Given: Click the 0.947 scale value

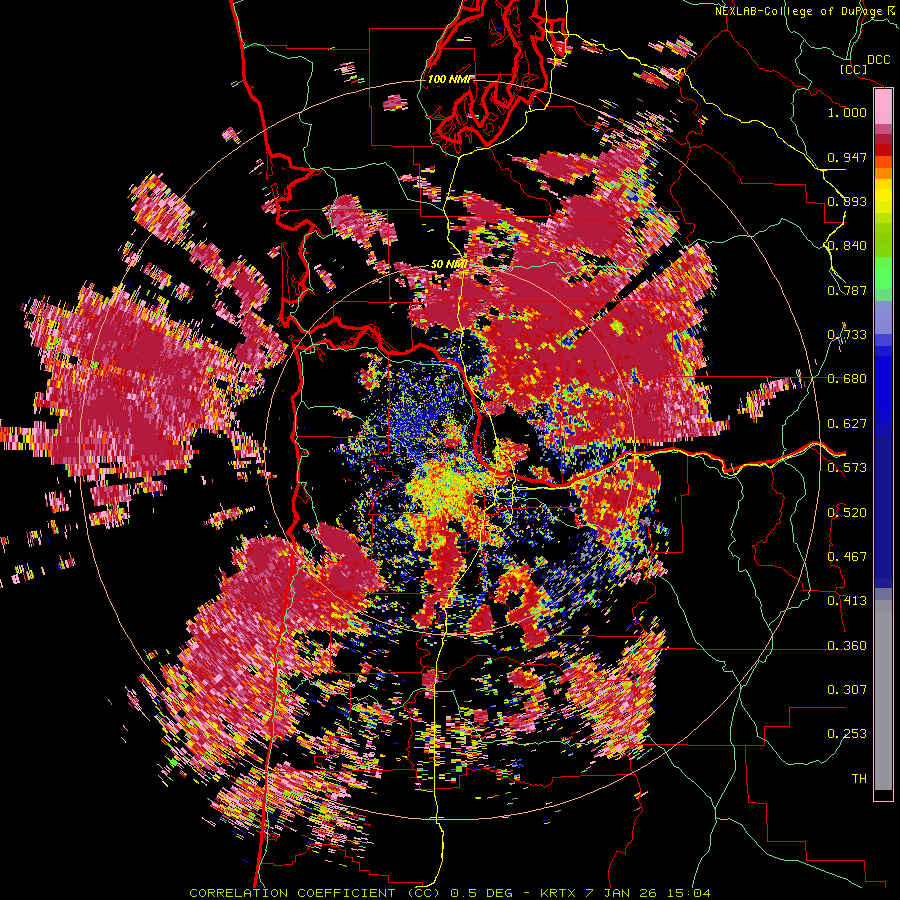Looking at the screenshot, I should pos(847,157).
